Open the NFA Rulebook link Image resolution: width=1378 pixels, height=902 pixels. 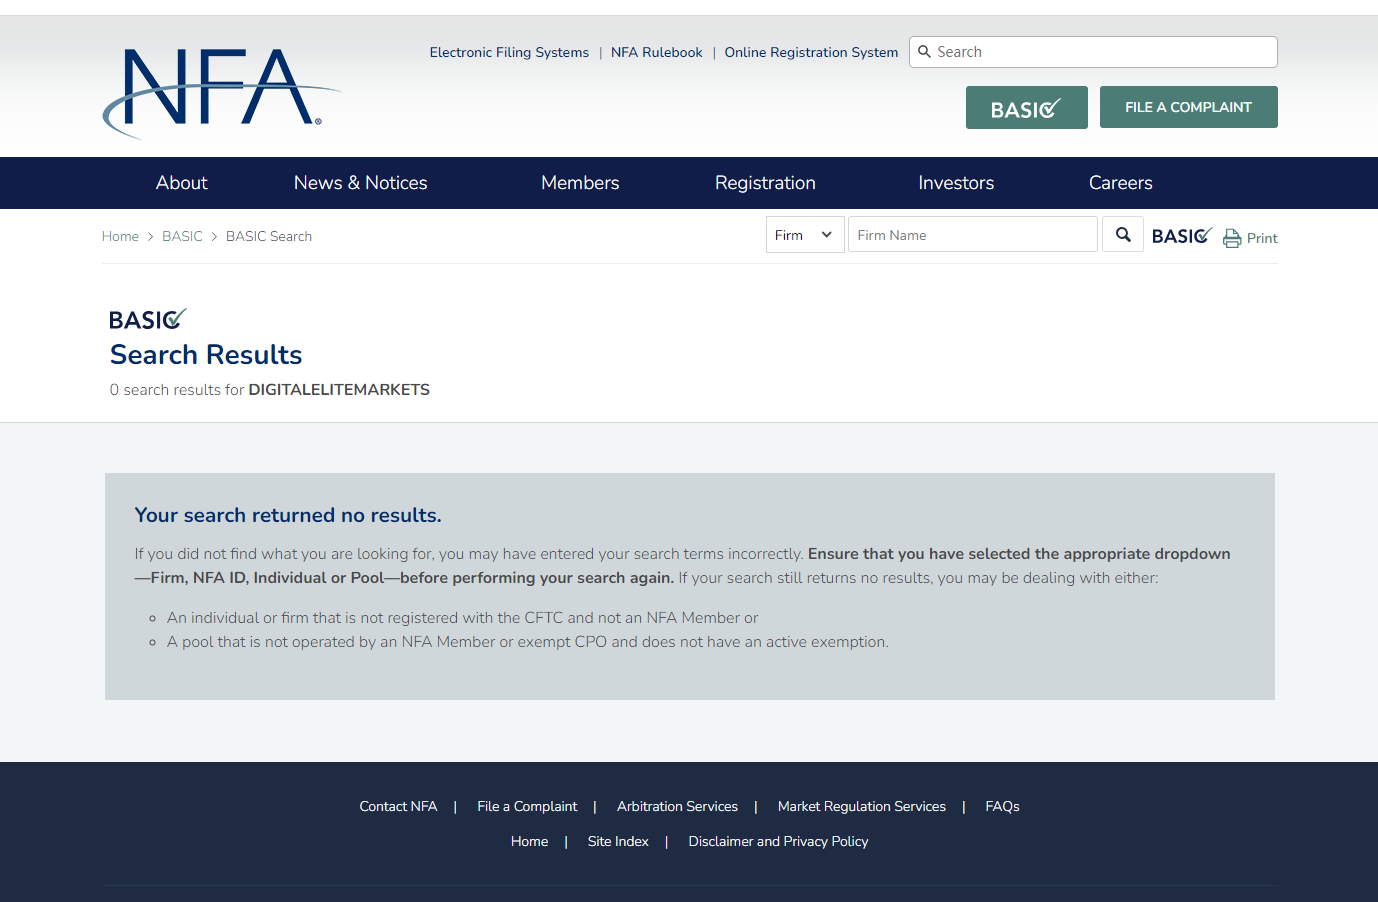657,52
